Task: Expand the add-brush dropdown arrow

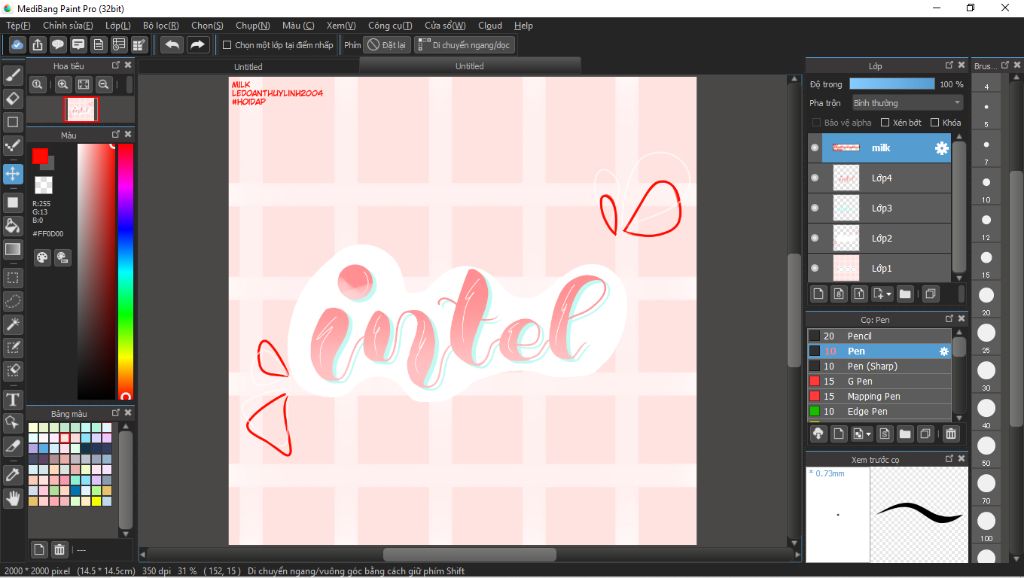Action: pyautogui.click(x=869, y=434)
